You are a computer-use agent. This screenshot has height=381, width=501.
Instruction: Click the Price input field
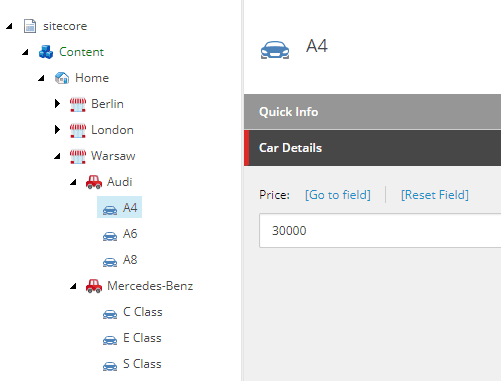pyautogui.click(x=380, y=230)
